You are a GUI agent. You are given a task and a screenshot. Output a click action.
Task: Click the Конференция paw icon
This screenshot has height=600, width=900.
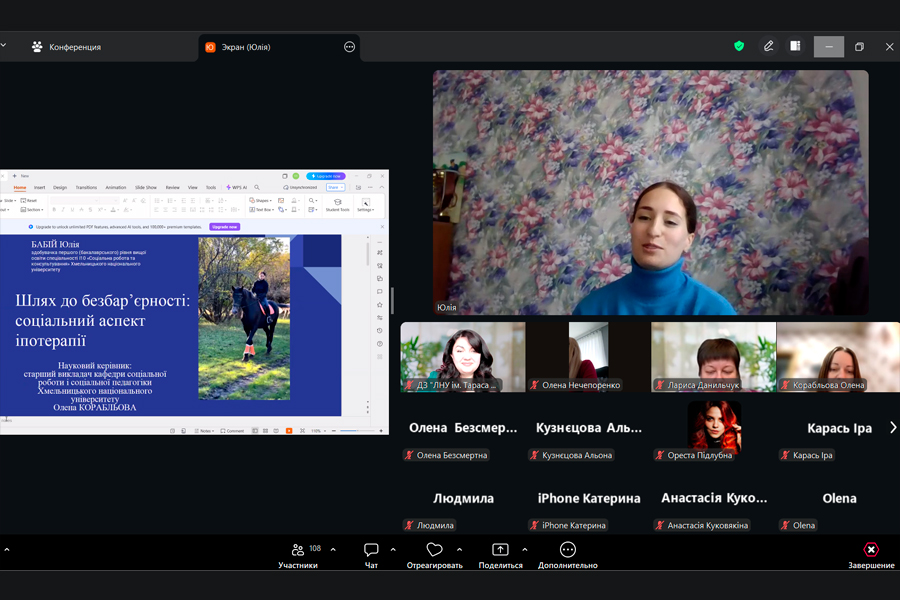pyautogui.click(x=37, y=47)
